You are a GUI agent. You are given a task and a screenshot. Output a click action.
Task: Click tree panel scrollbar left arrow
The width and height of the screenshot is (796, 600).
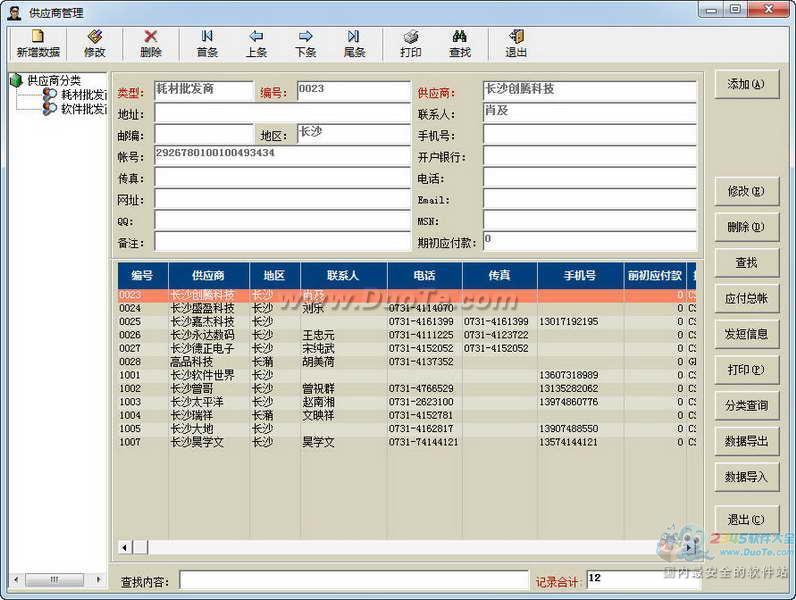coord(17,579)
